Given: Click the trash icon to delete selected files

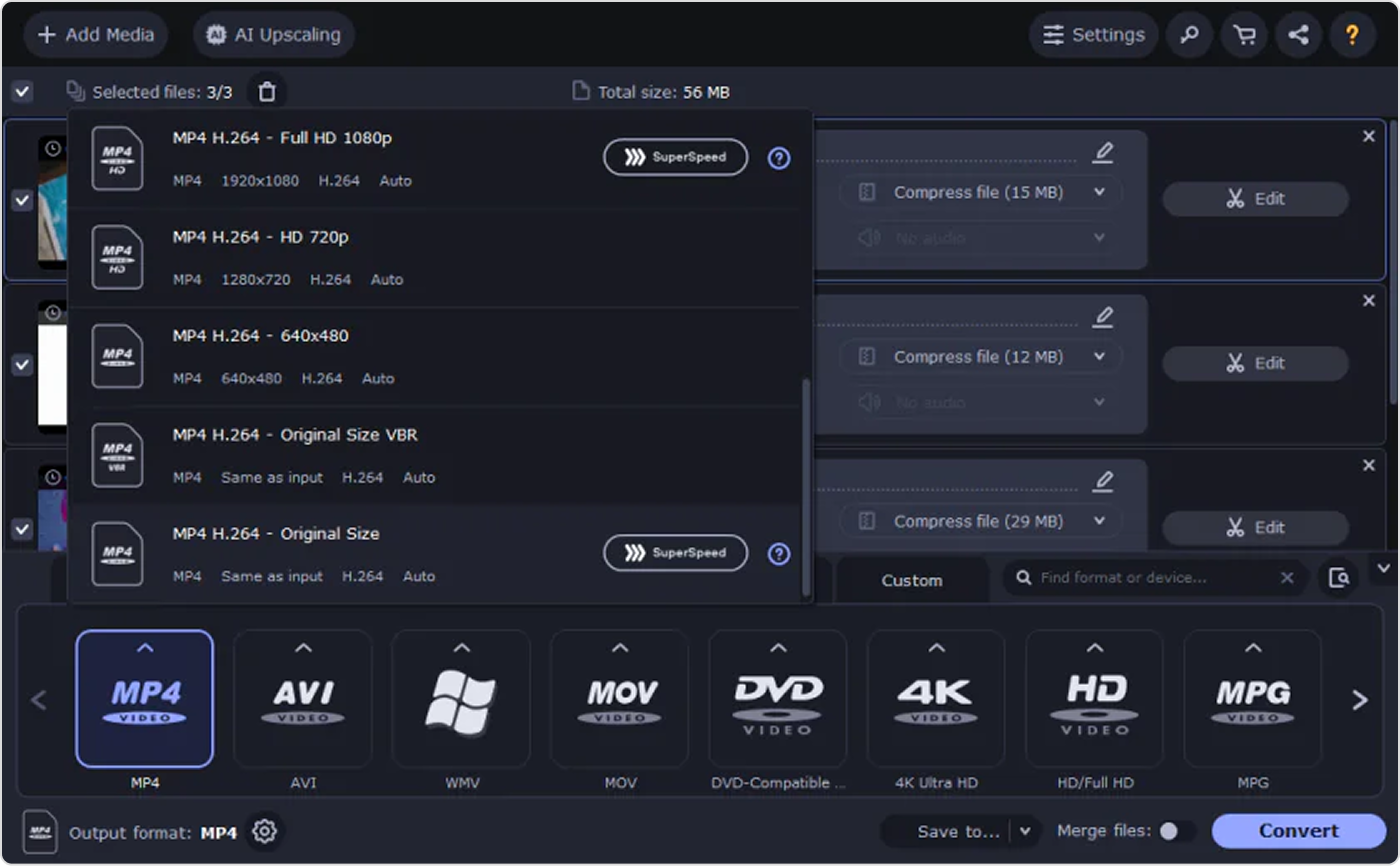Looking at the screenshot, I should tap(267, 92).
